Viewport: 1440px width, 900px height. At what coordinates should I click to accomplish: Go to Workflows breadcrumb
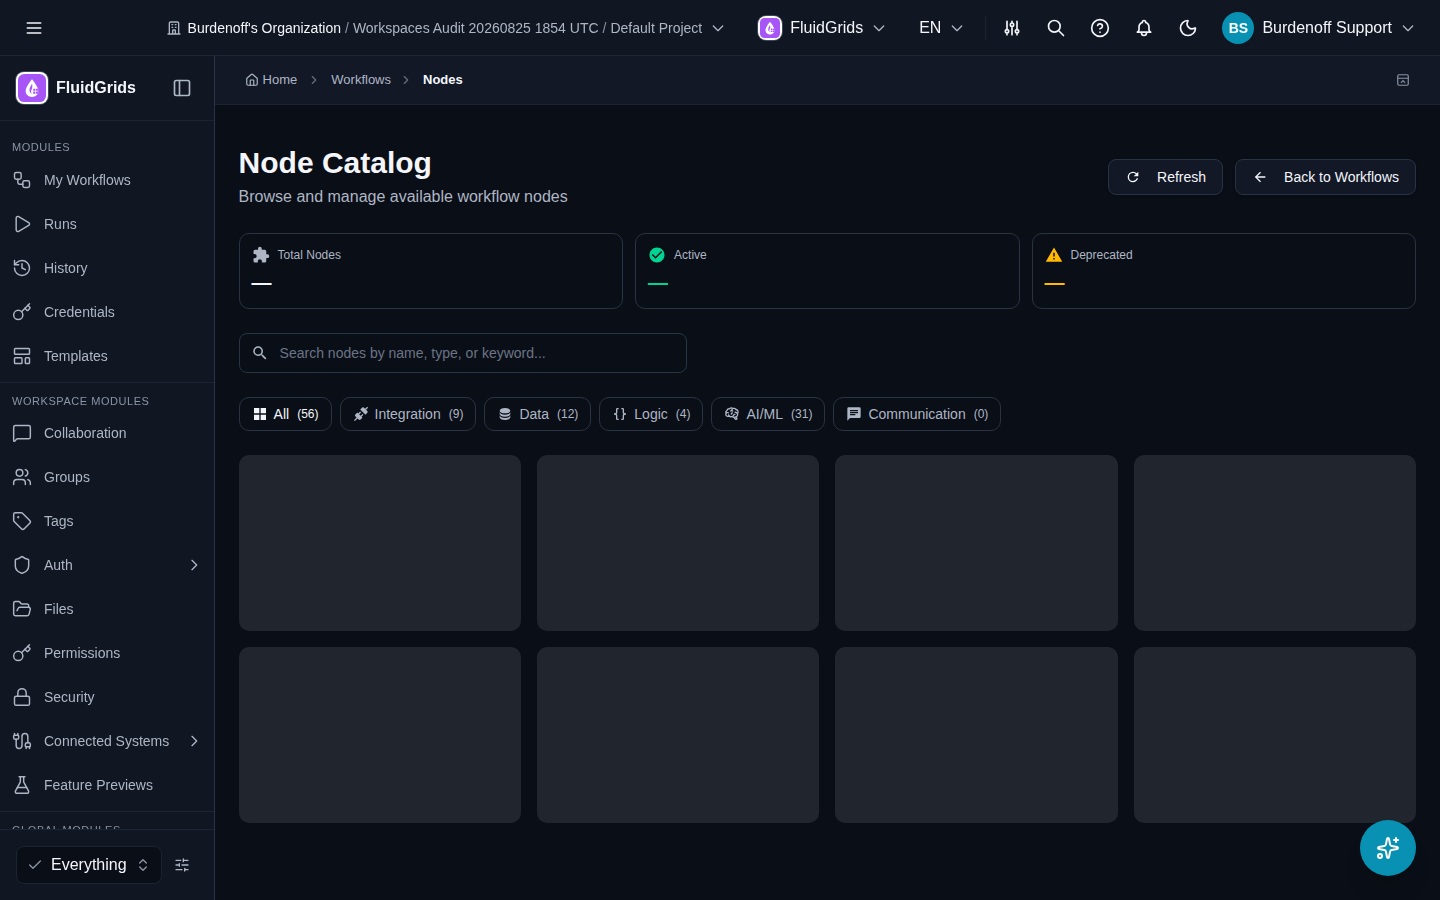[x=361, y=80]
